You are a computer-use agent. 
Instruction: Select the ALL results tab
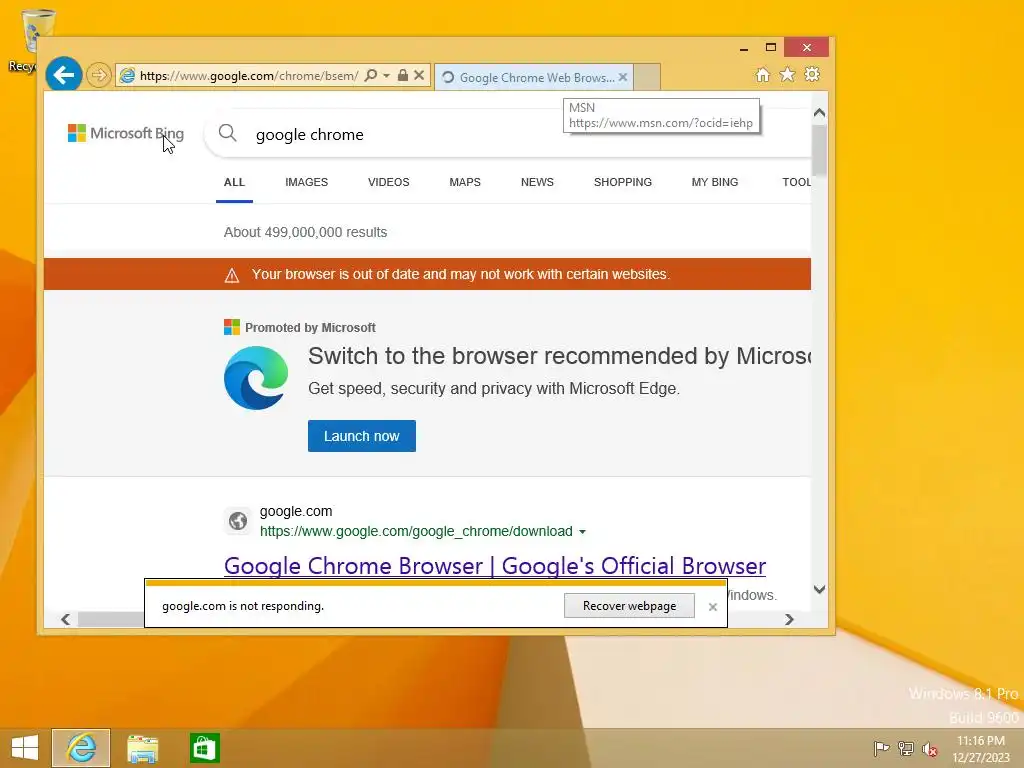(234, 182)
